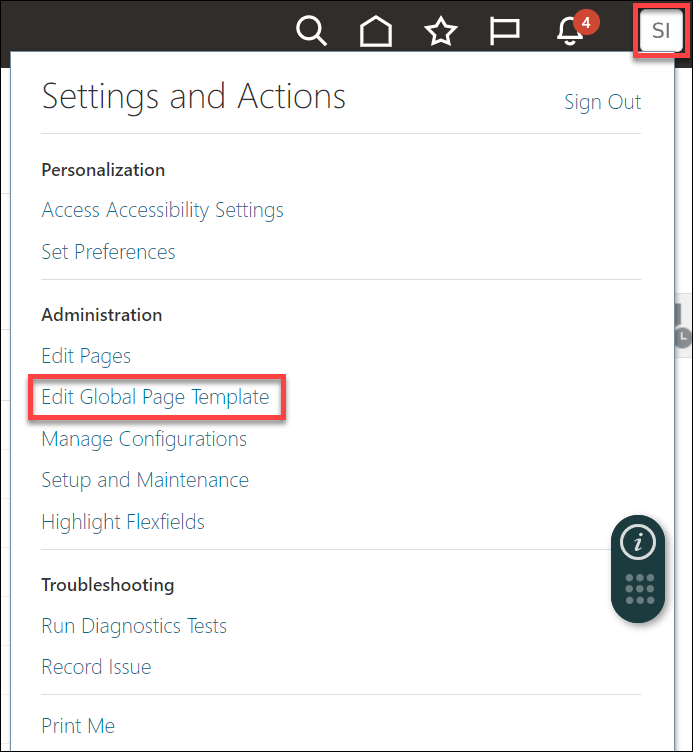Select Edit Global Page Template
Screen dimensions: 693x752
coord(155,397)
